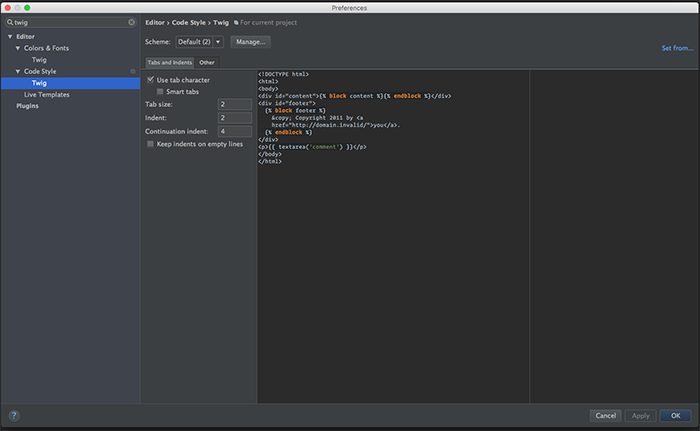Select the Tabs and Indents tab
This screenshot has height=431, width=700.
(x=169, y=62)
